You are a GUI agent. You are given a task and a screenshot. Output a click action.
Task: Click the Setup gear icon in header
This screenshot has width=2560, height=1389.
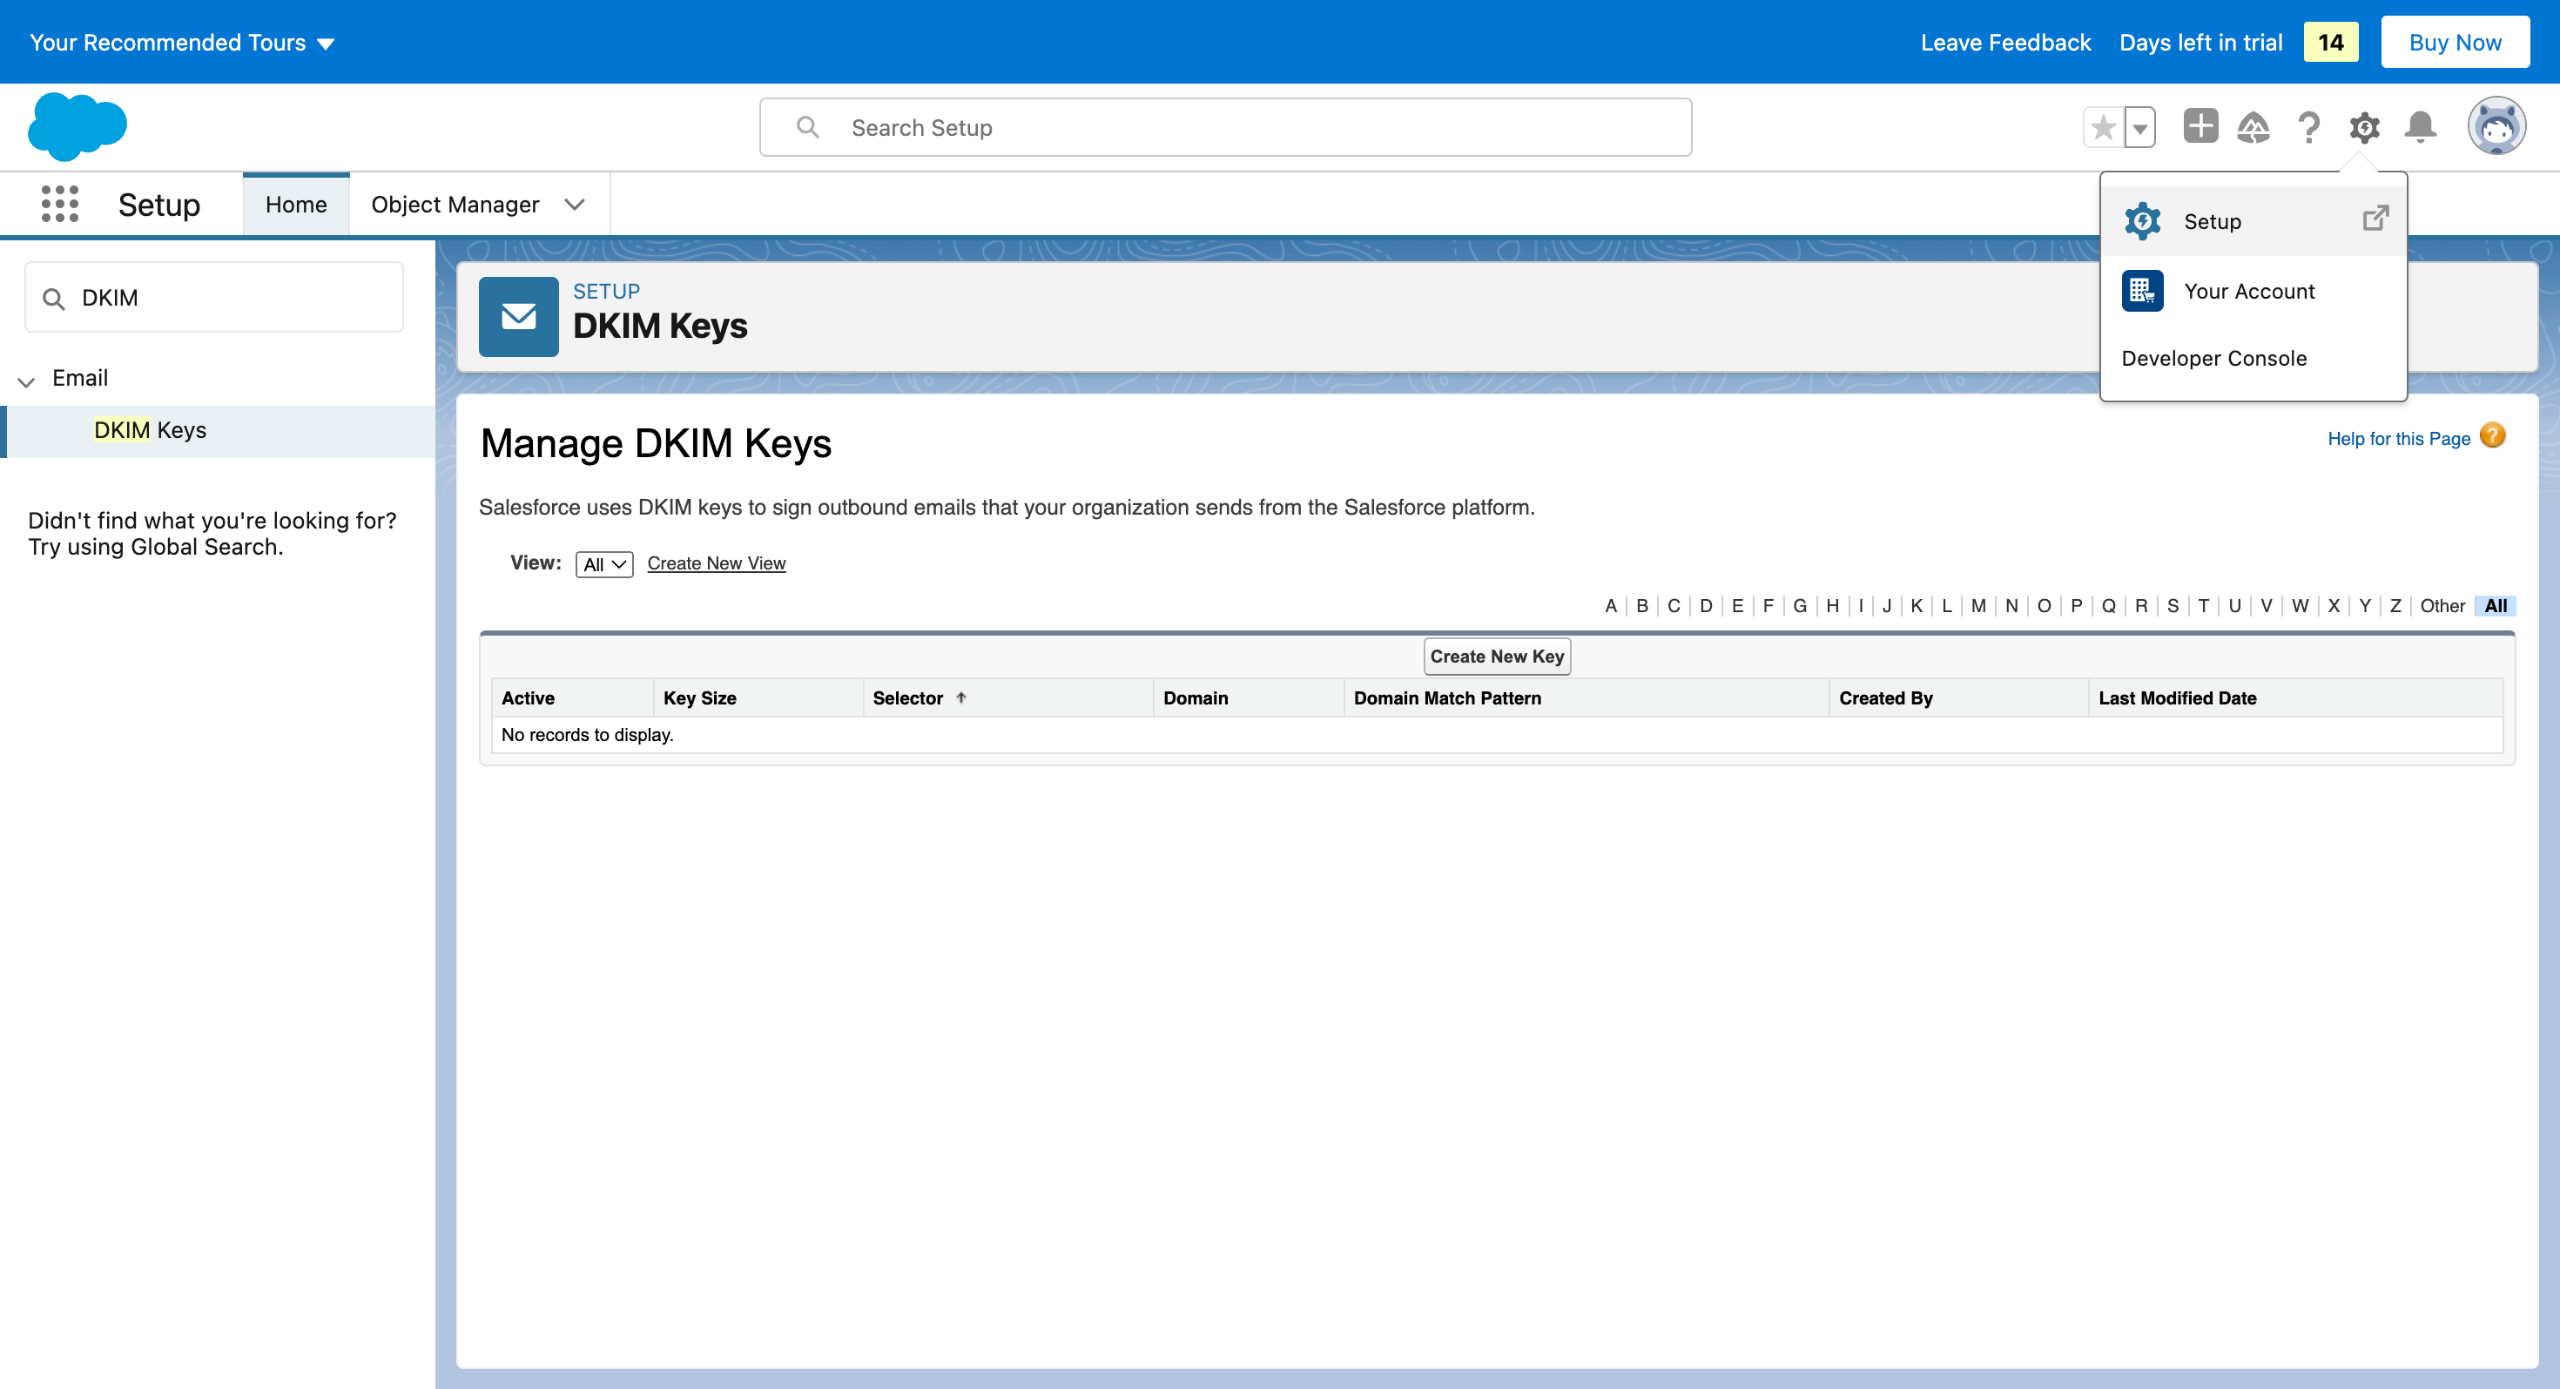(x=2365, y=127)
